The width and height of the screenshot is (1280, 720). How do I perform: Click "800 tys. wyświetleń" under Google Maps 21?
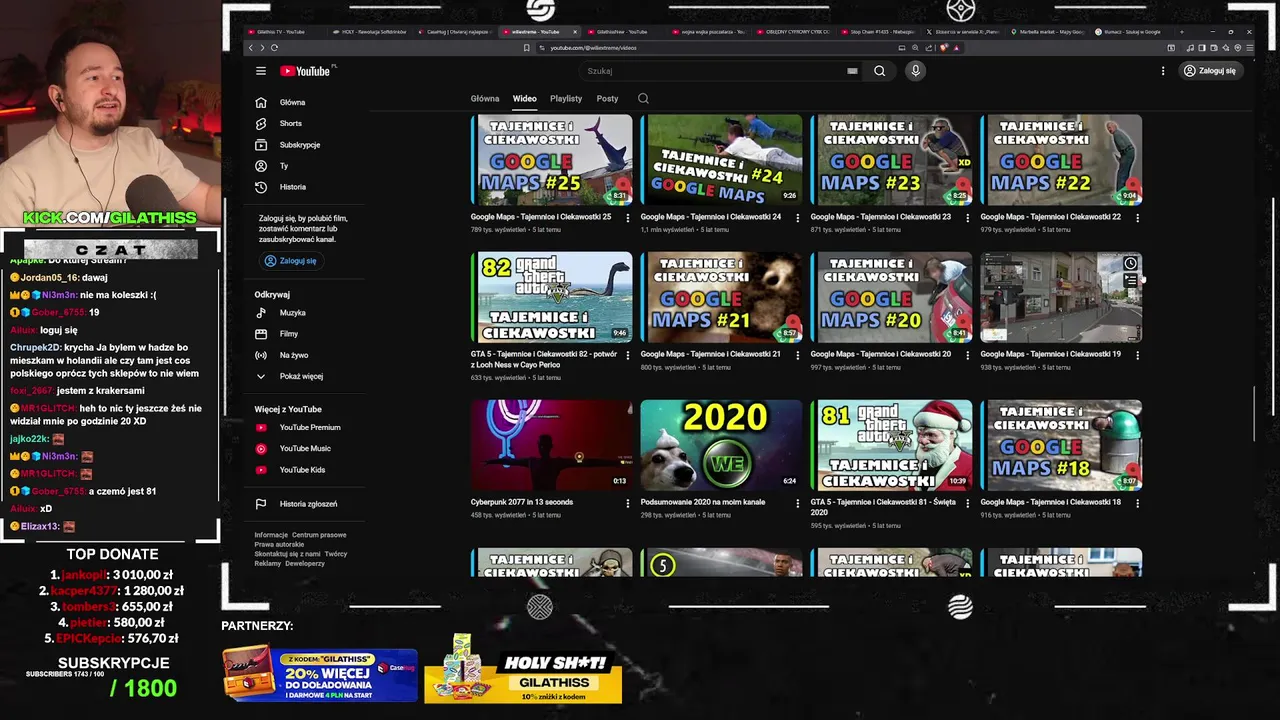(x=668, y=367)
